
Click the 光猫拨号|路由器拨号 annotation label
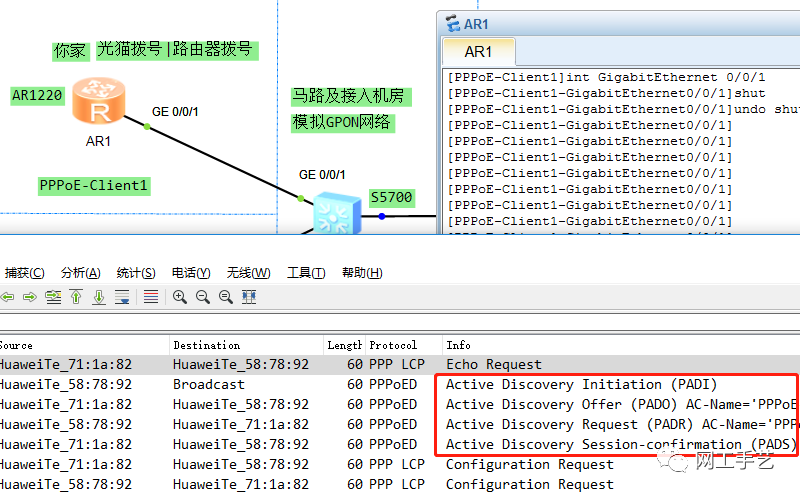coord(177,50)
